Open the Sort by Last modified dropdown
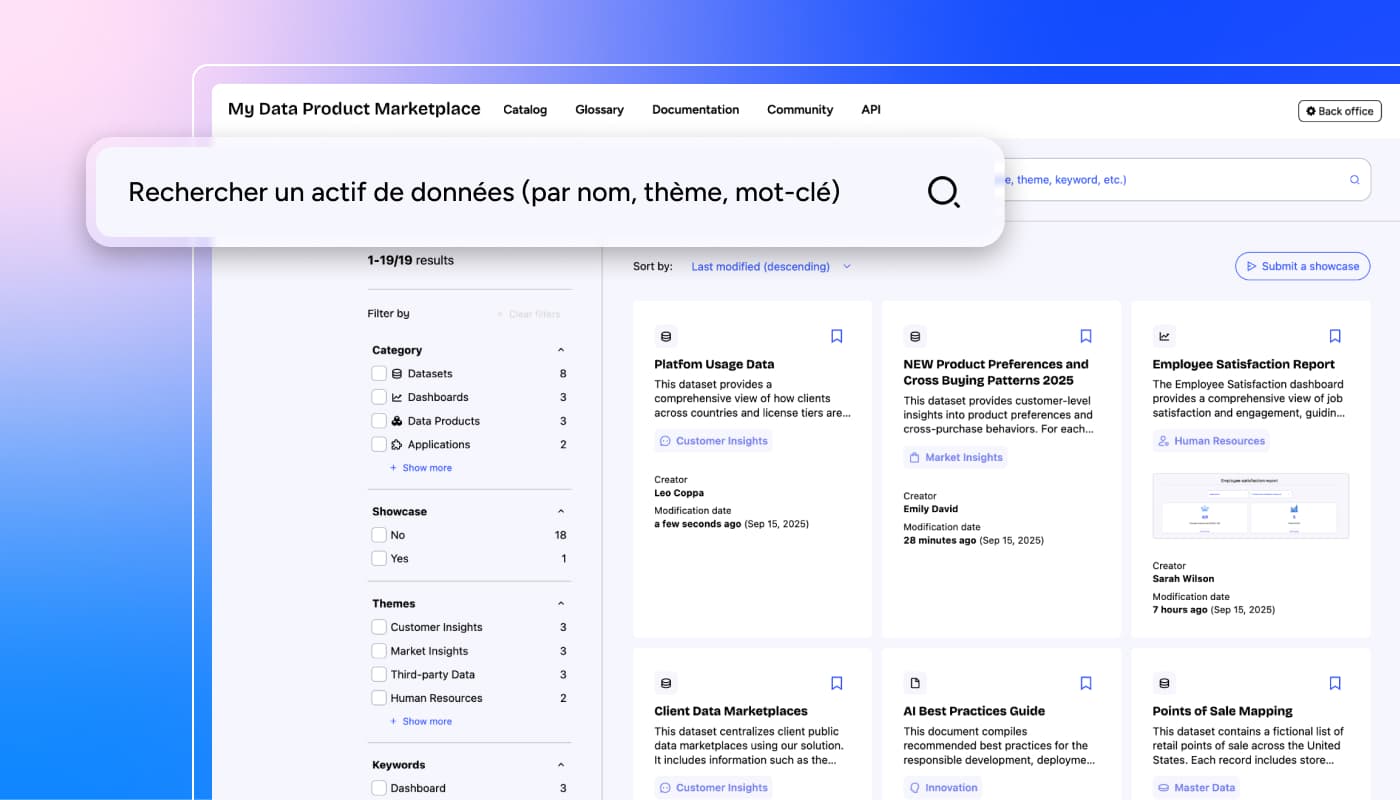 (x=770, y=266)
